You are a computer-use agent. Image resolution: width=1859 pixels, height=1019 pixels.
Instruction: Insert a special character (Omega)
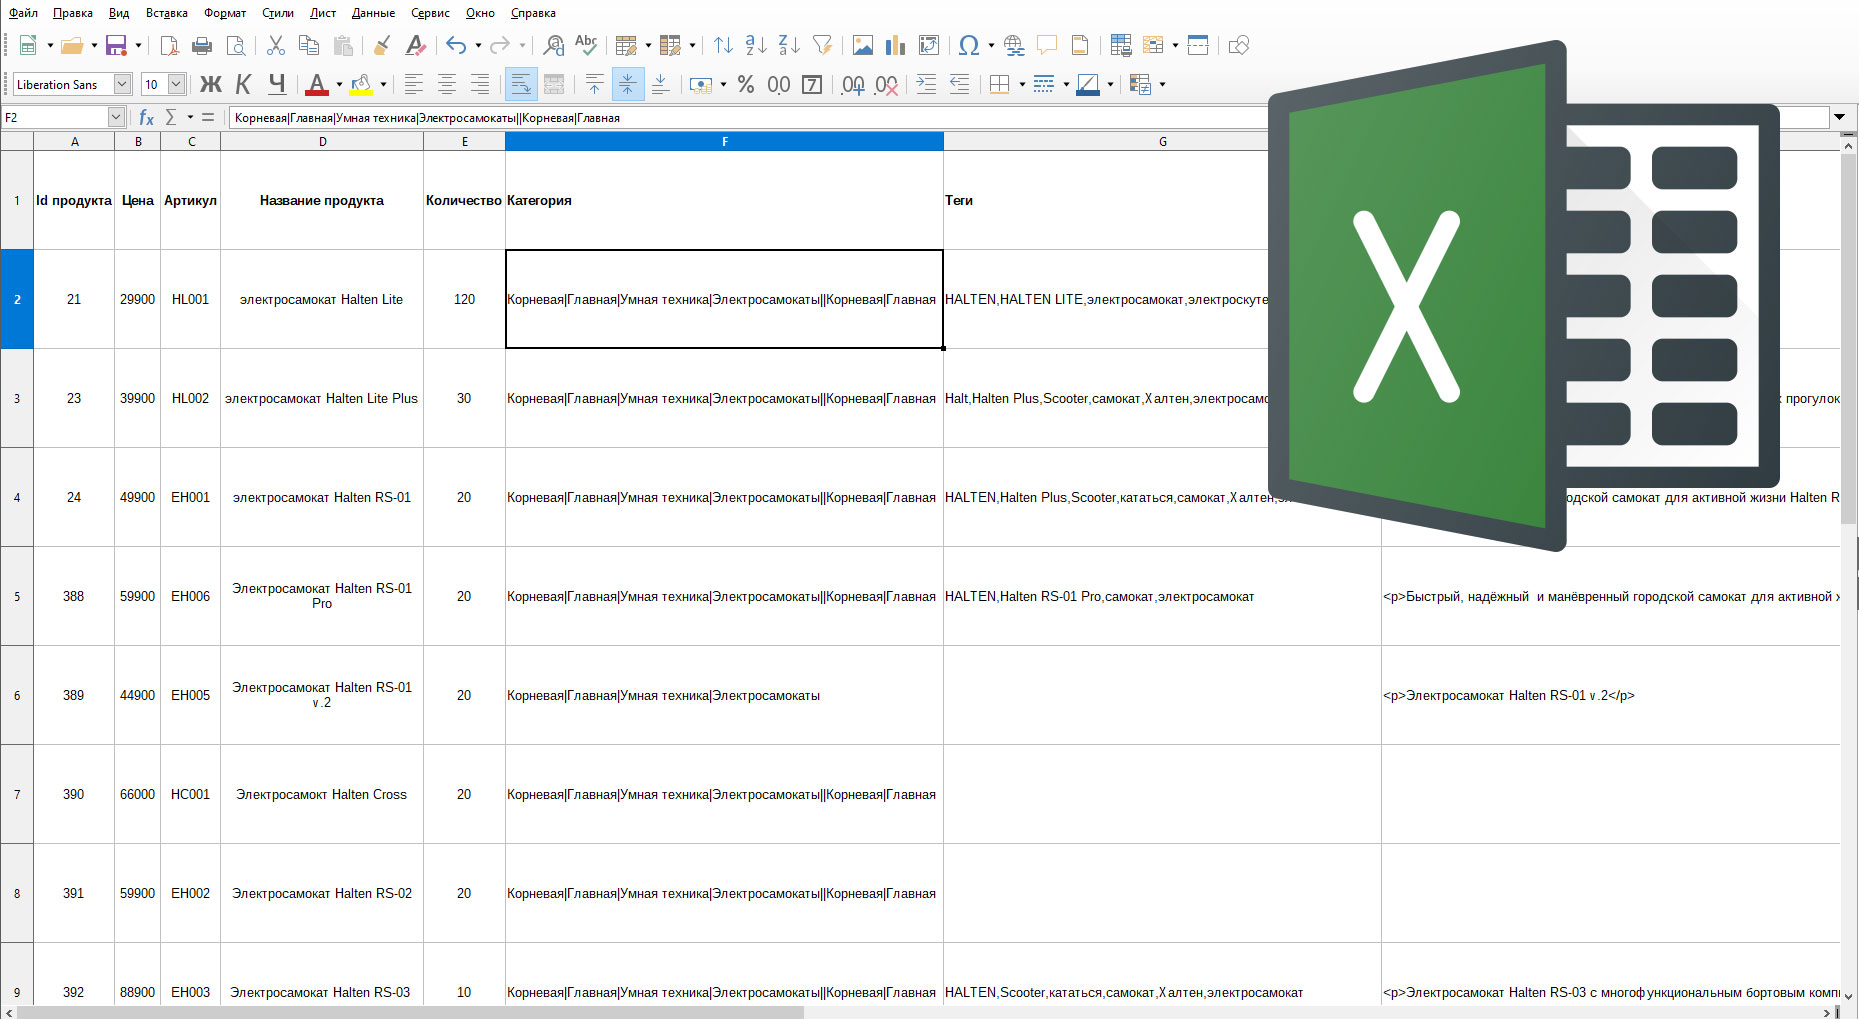tap(968, 45)
